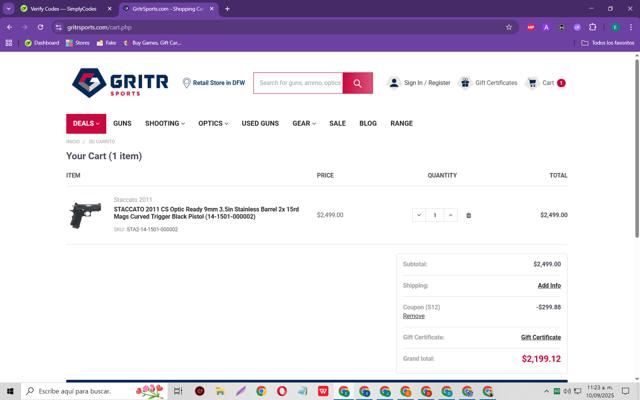Open the Dashboard bookmark
640x400 pixels.
click(42, 43)
